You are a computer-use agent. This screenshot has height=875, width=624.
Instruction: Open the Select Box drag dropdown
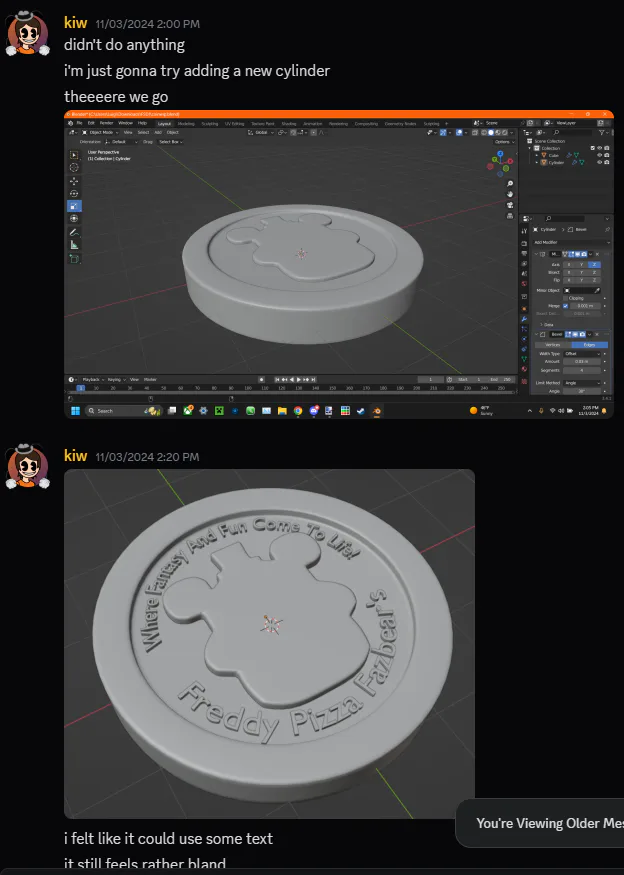coord(171,142)
